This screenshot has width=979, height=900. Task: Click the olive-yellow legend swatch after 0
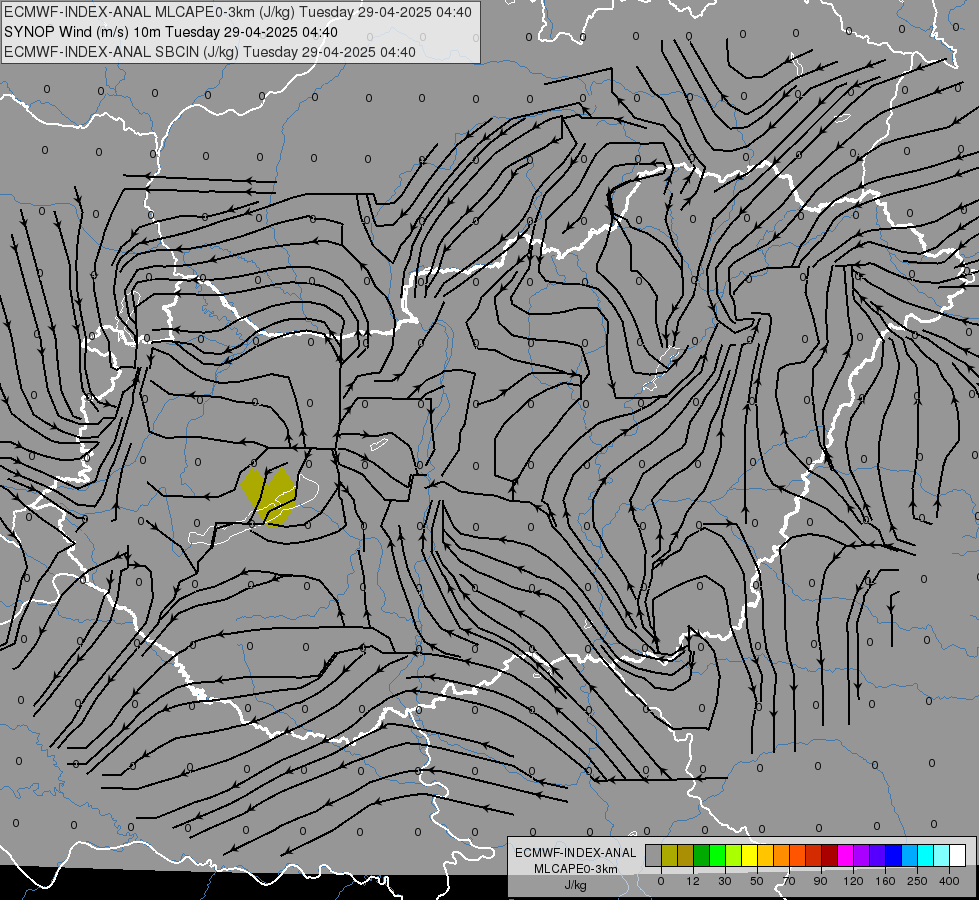669,855
